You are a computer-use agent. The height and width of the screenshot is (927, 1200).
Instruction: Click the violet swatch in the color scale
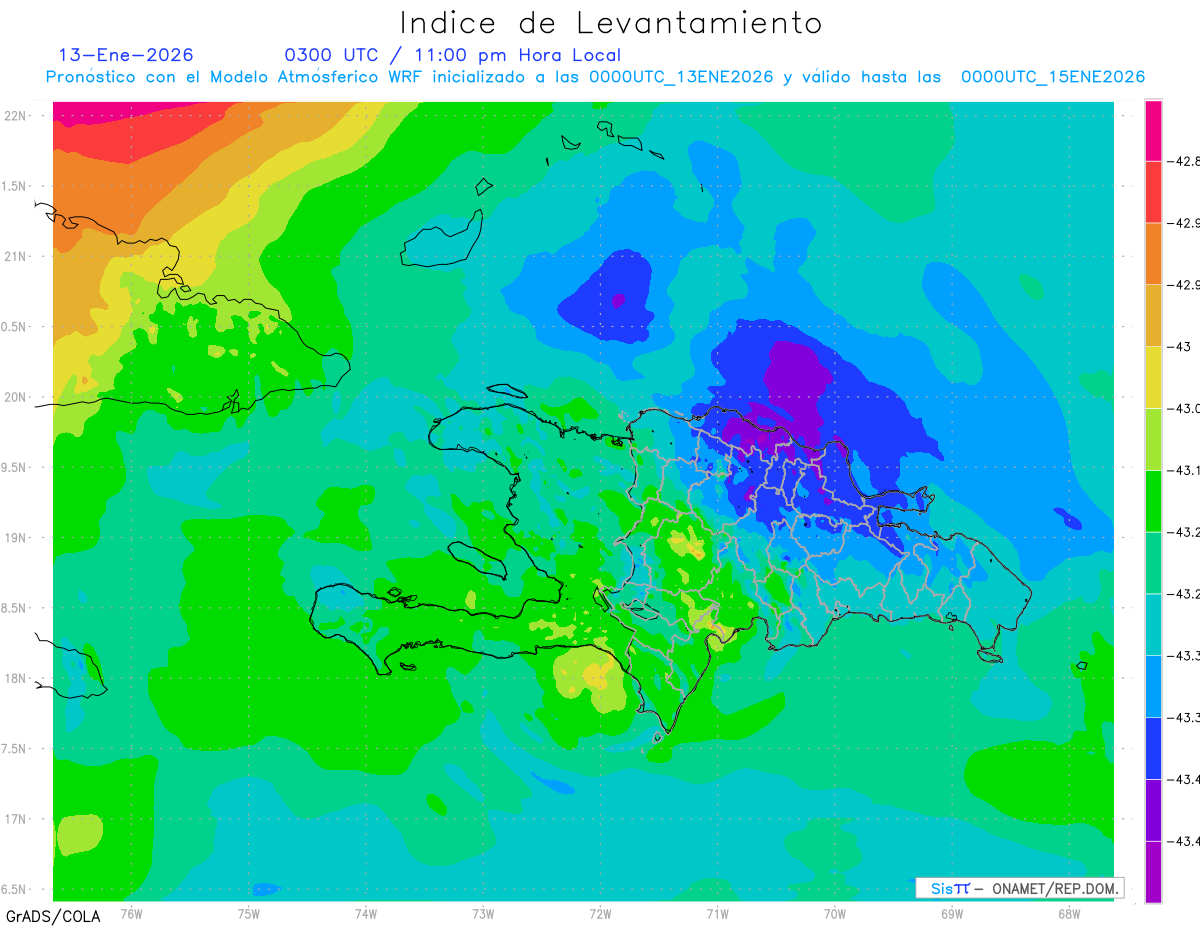click(x=1153, y=810)
